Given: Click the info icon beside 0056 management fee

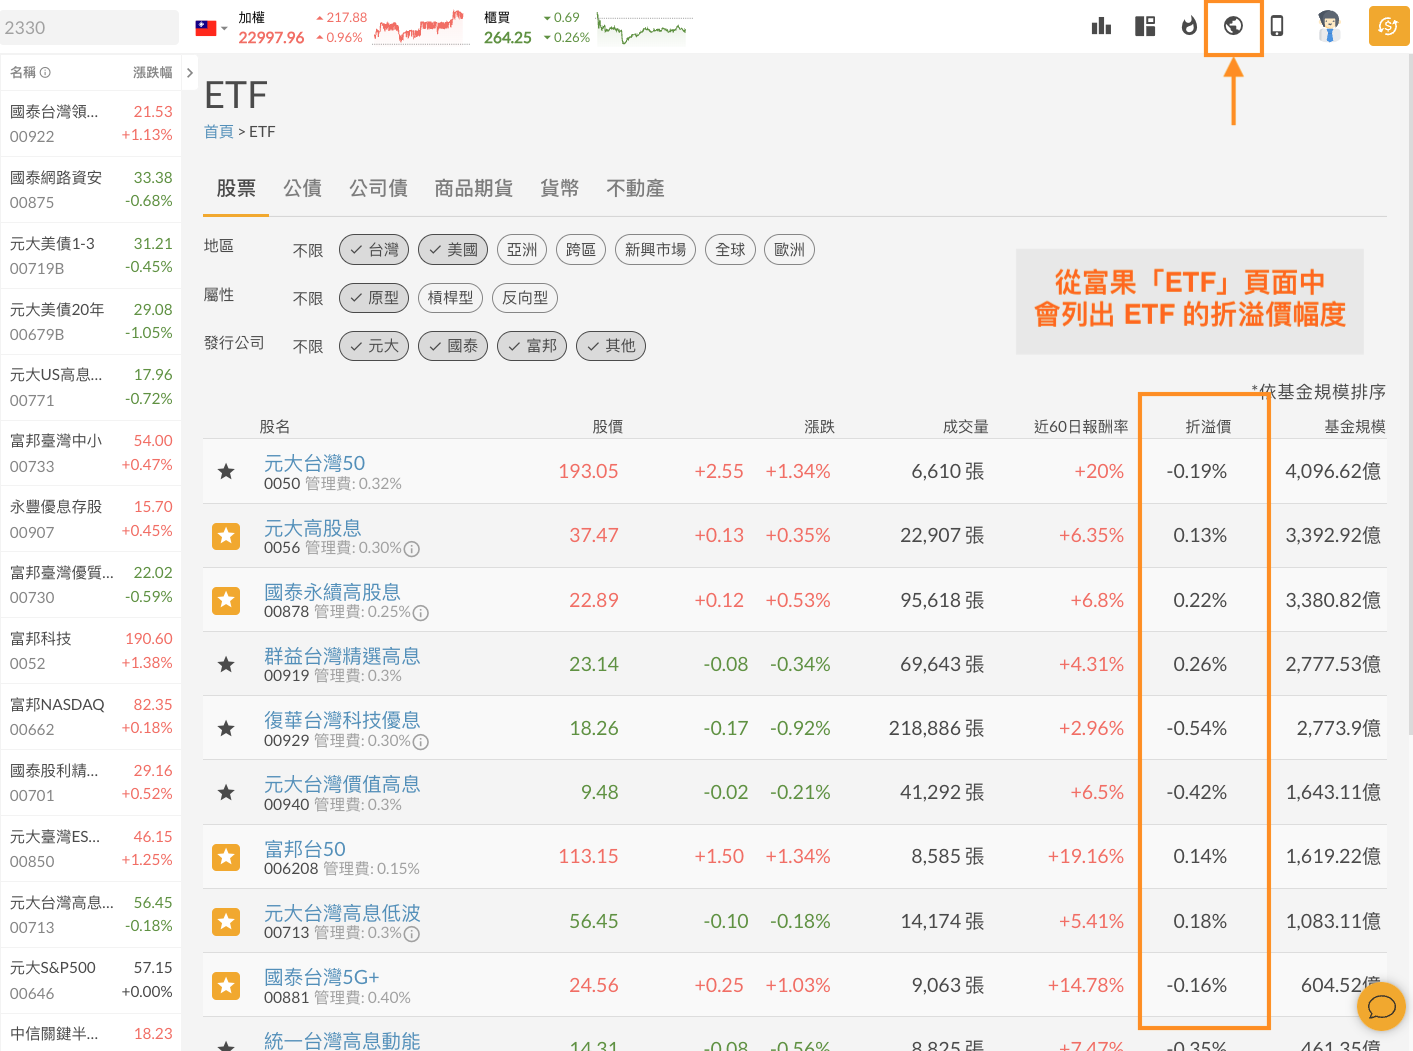Looking at the screenshot, I should (x=413, y=550).
